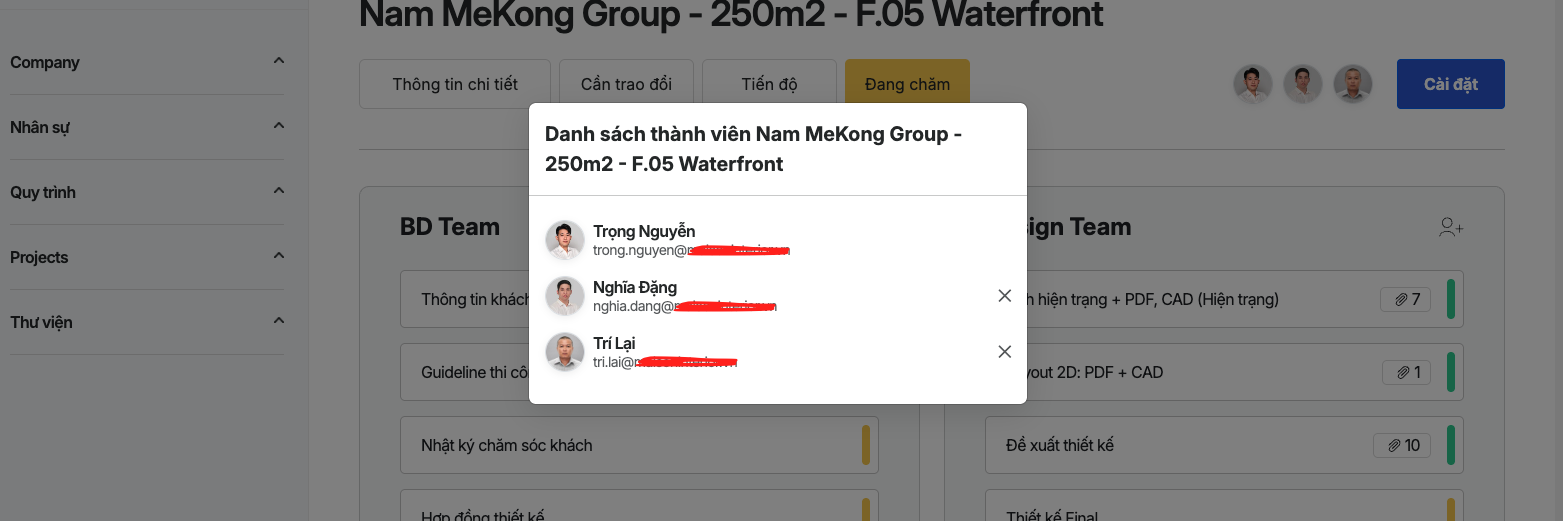Remove Nghĩa Đặng from member list
Screen dimensions: 1563x521
(1005, 296)
